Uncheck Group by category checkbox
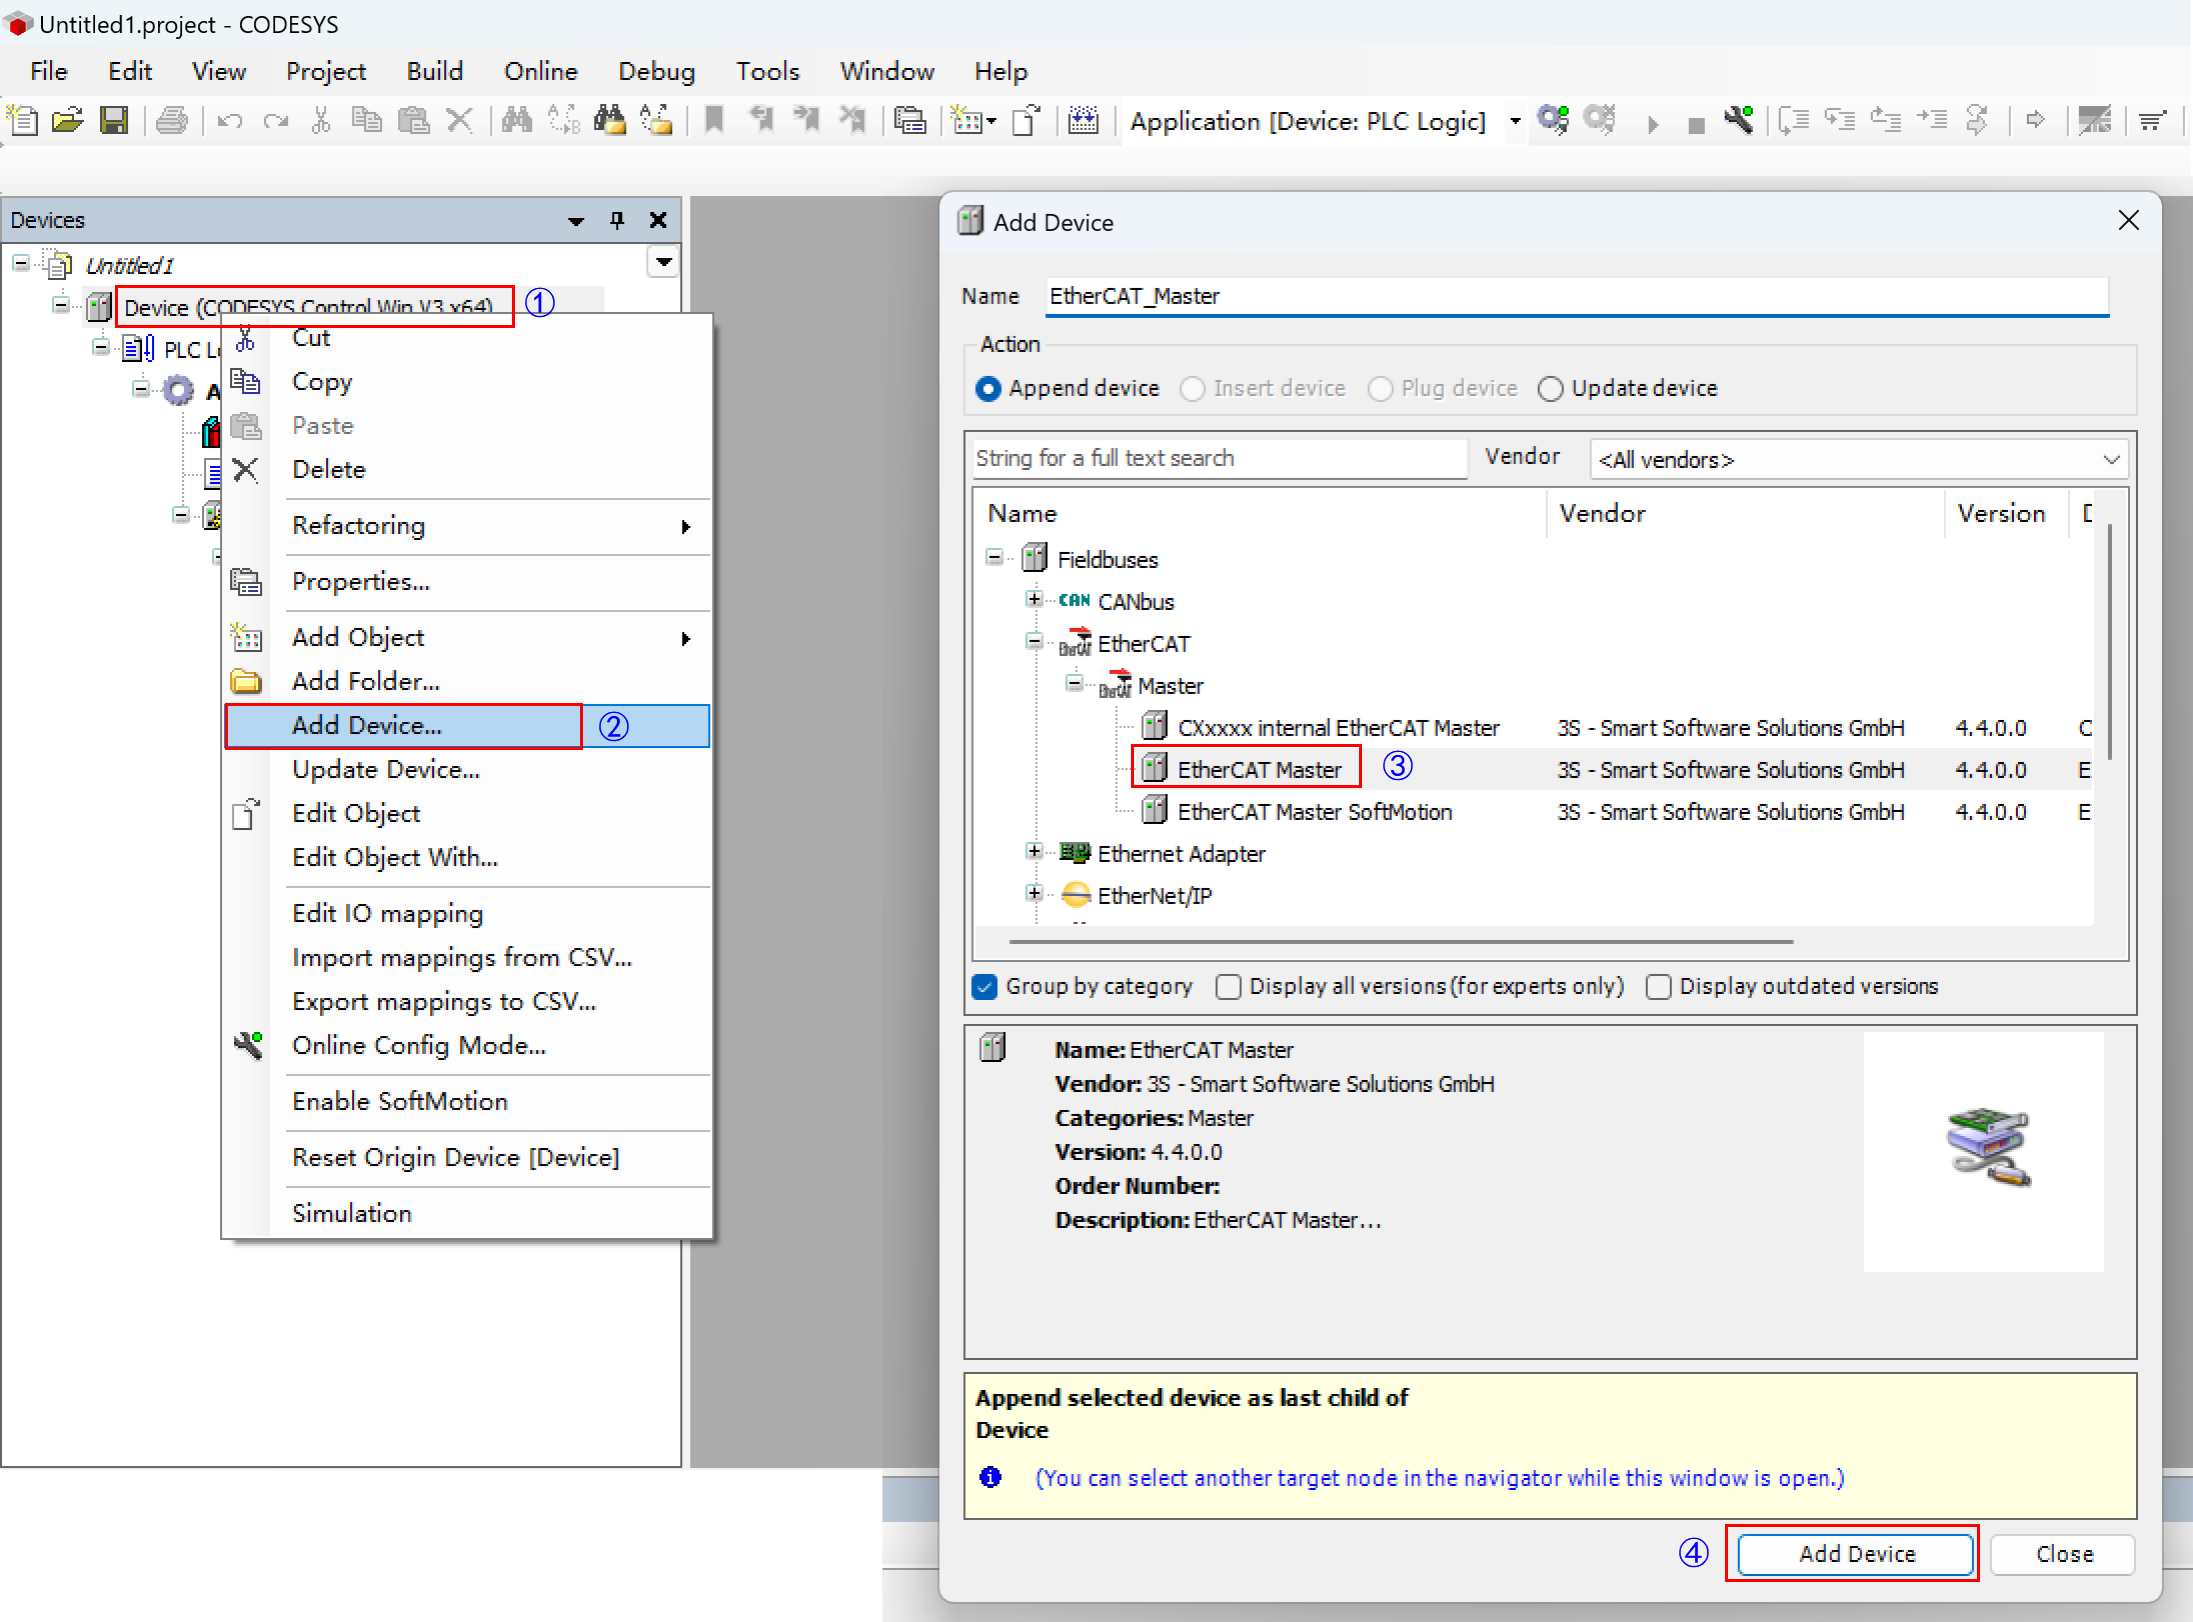This screenshot has height=1622, width=2193. [985, 987]
